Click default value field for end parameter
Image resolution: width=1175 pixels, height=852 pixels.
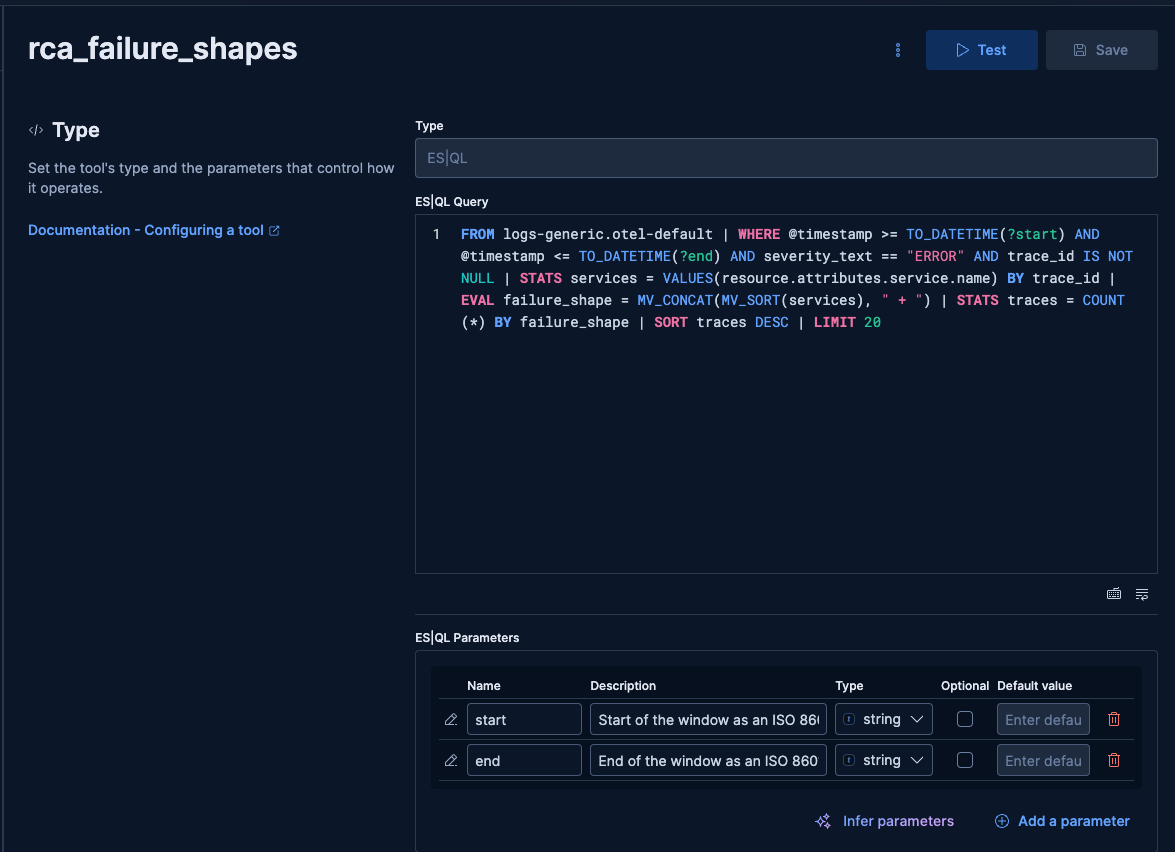click(1043, 761)
